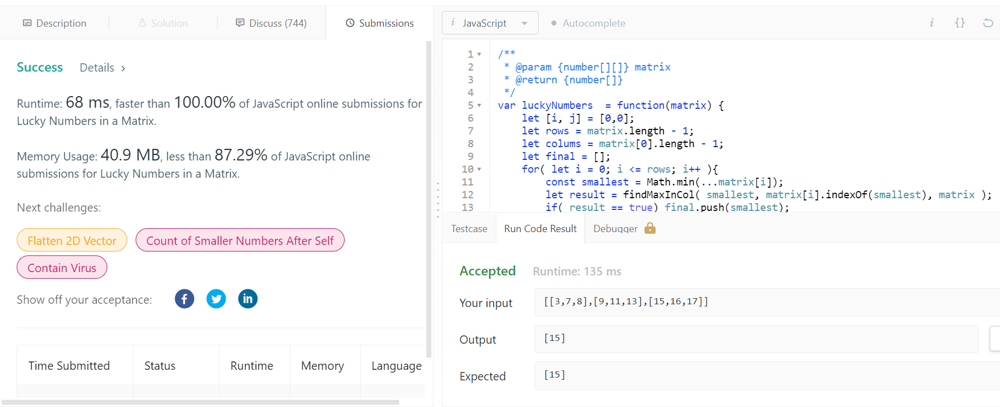
Task: Open the JavaScript language dropdown
Action: 490,23
